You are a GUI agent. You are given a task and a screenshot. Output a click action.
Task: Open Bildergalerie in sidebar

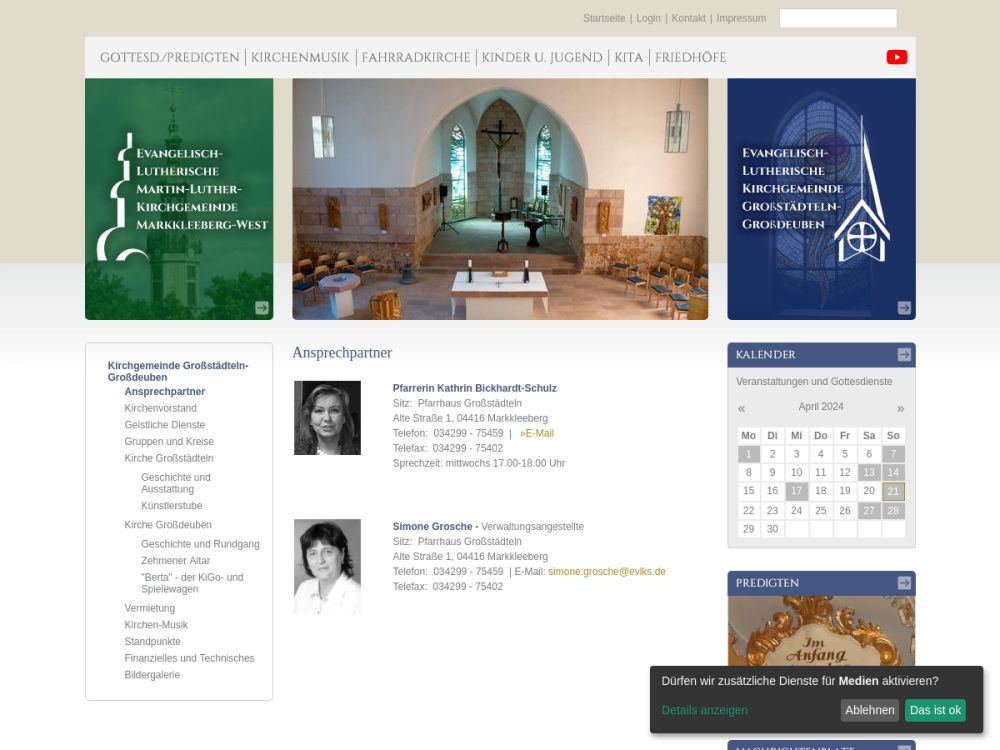152,675
